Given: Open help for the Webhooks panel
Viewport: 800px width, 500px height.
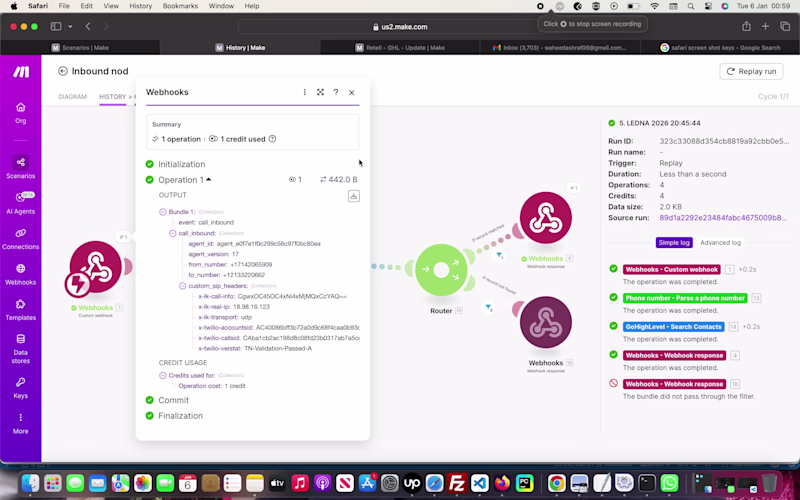Looking at the screenshot, I should click(x=336, y=92).
